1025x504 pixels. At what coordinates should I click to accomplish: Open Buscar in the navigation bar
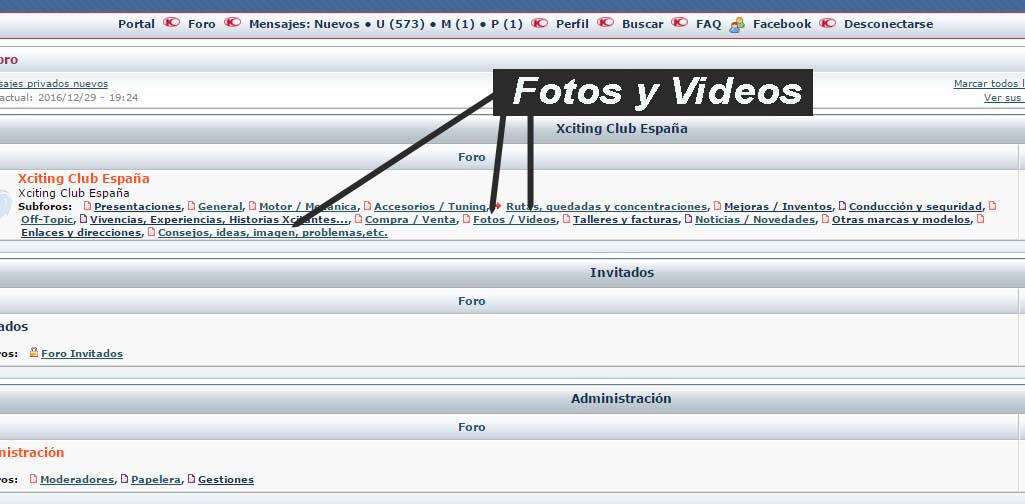[x=642, y=24]
